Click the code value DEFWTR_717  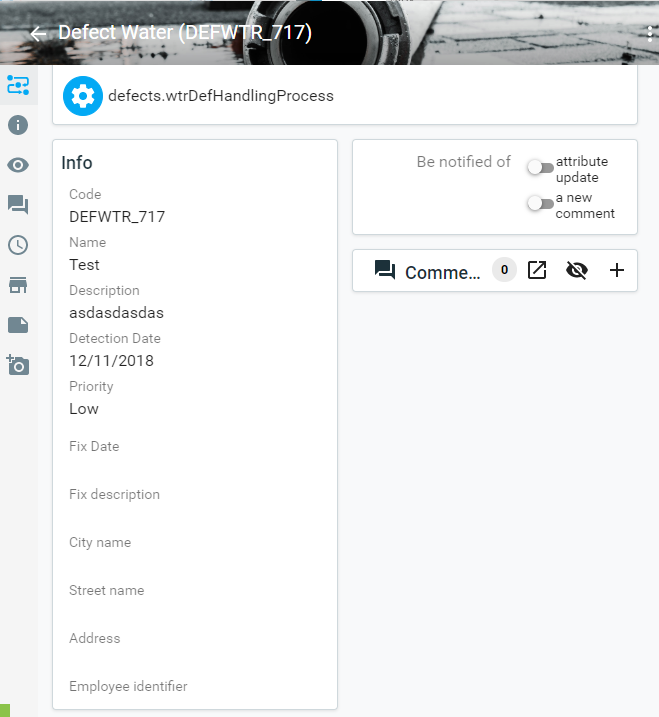point(117,217)
